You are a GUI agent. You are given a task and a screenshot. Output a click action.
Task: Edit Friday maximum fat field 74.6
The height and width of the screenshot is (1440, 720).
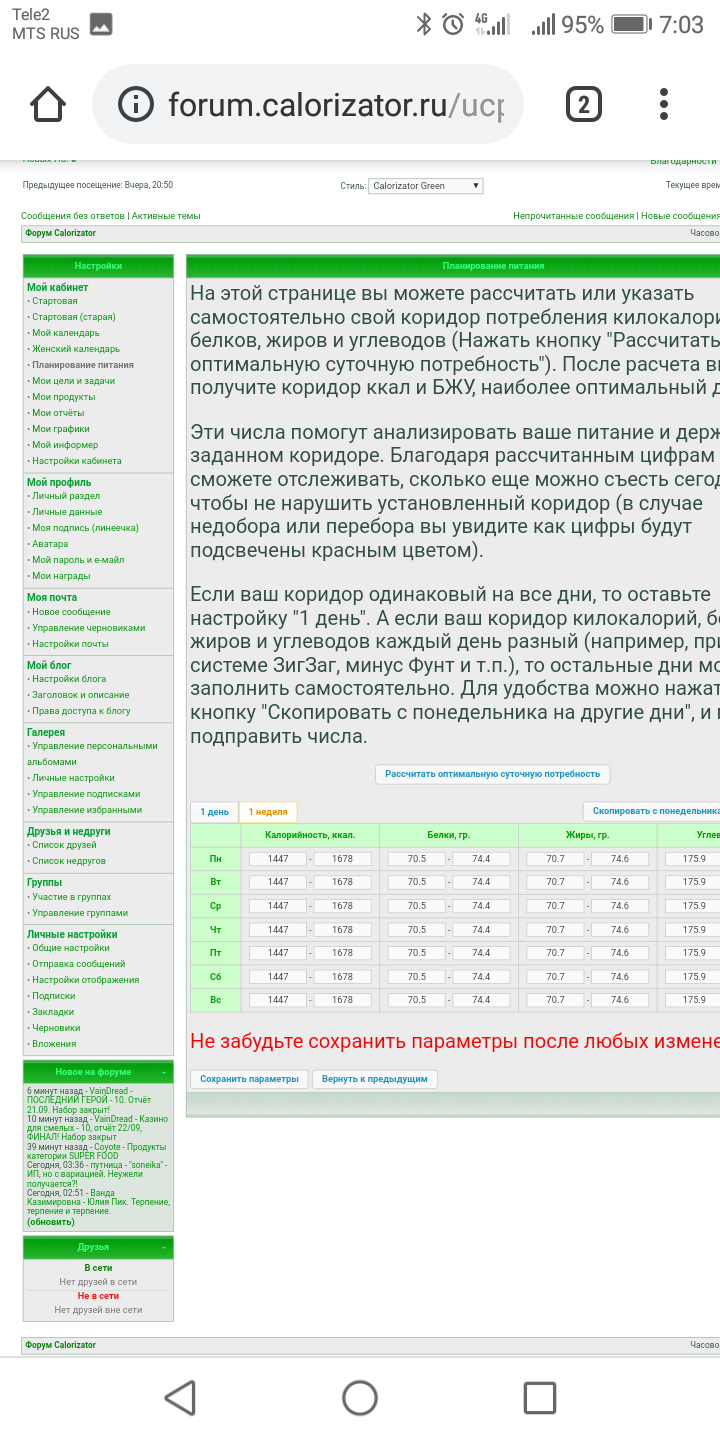[620, 953]
